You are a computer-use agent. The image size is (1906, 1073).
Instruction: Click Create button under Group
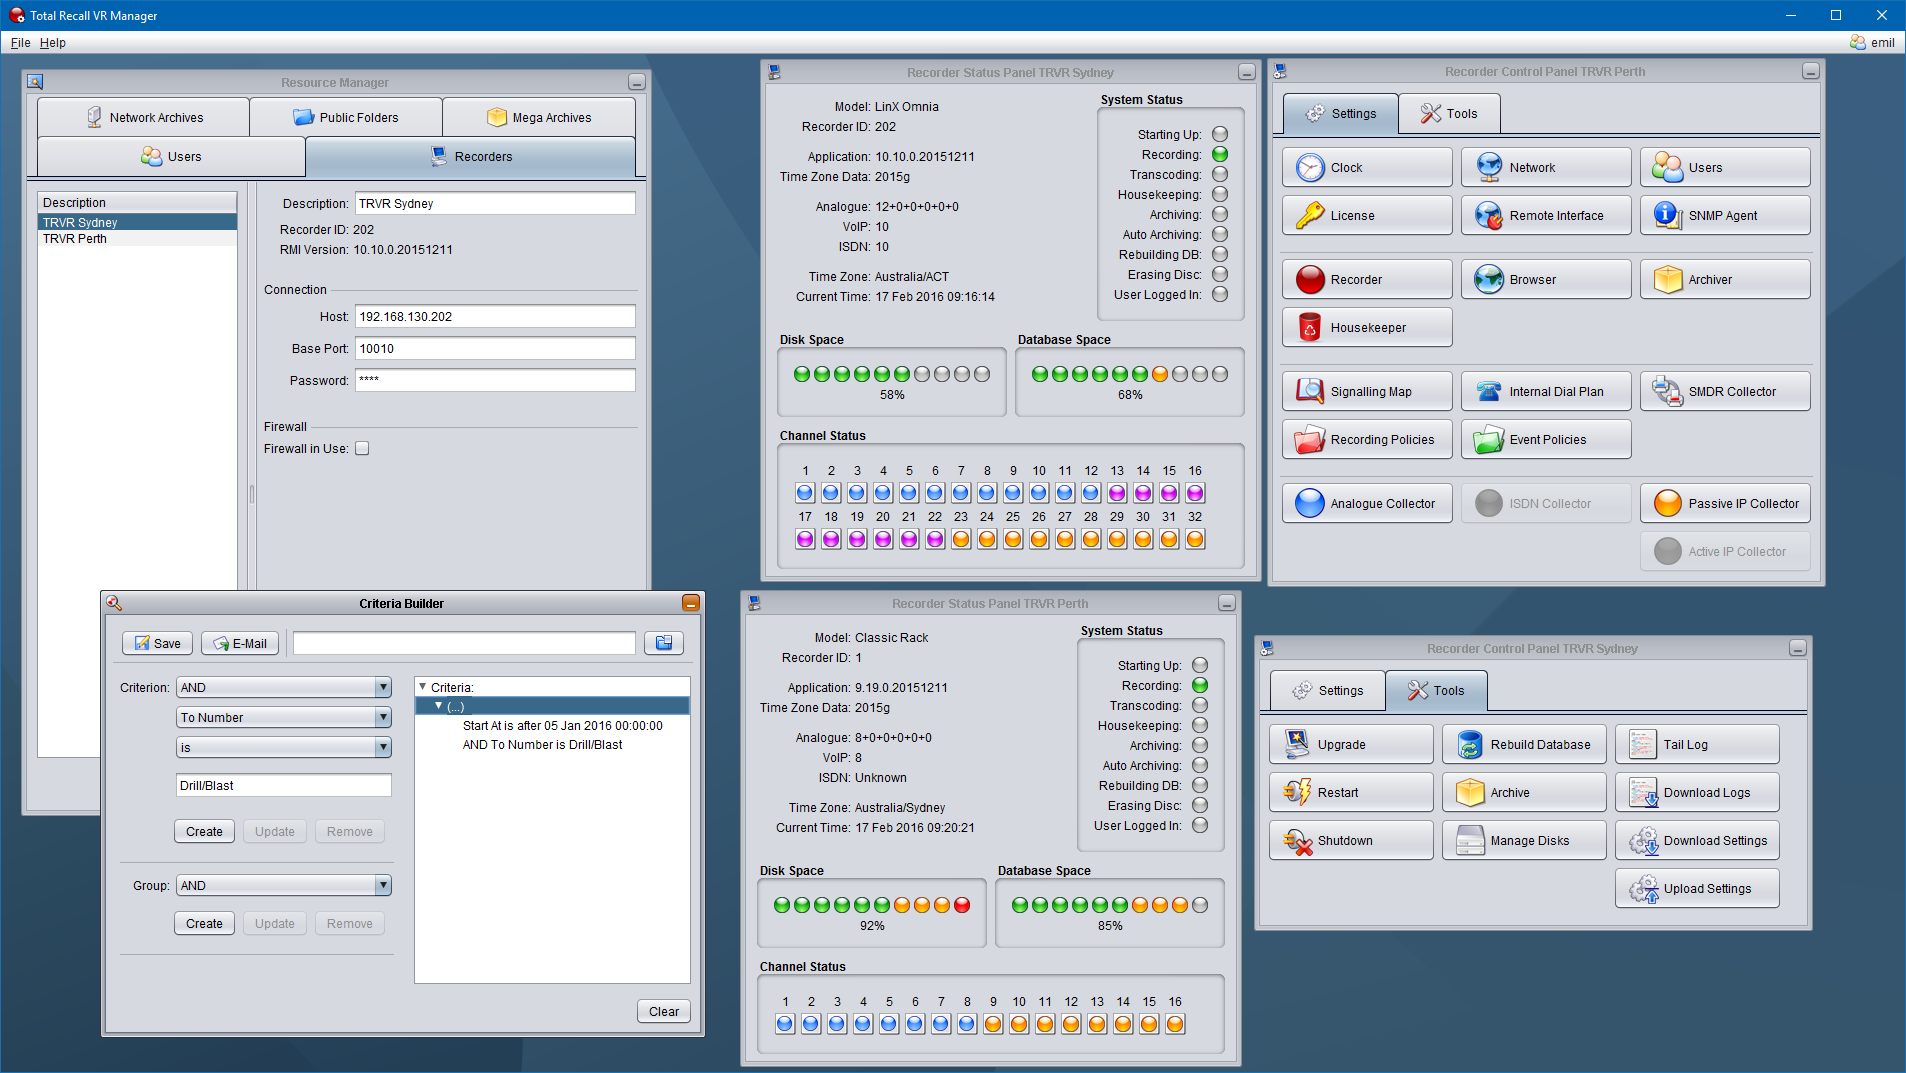(x=205, y=924)
